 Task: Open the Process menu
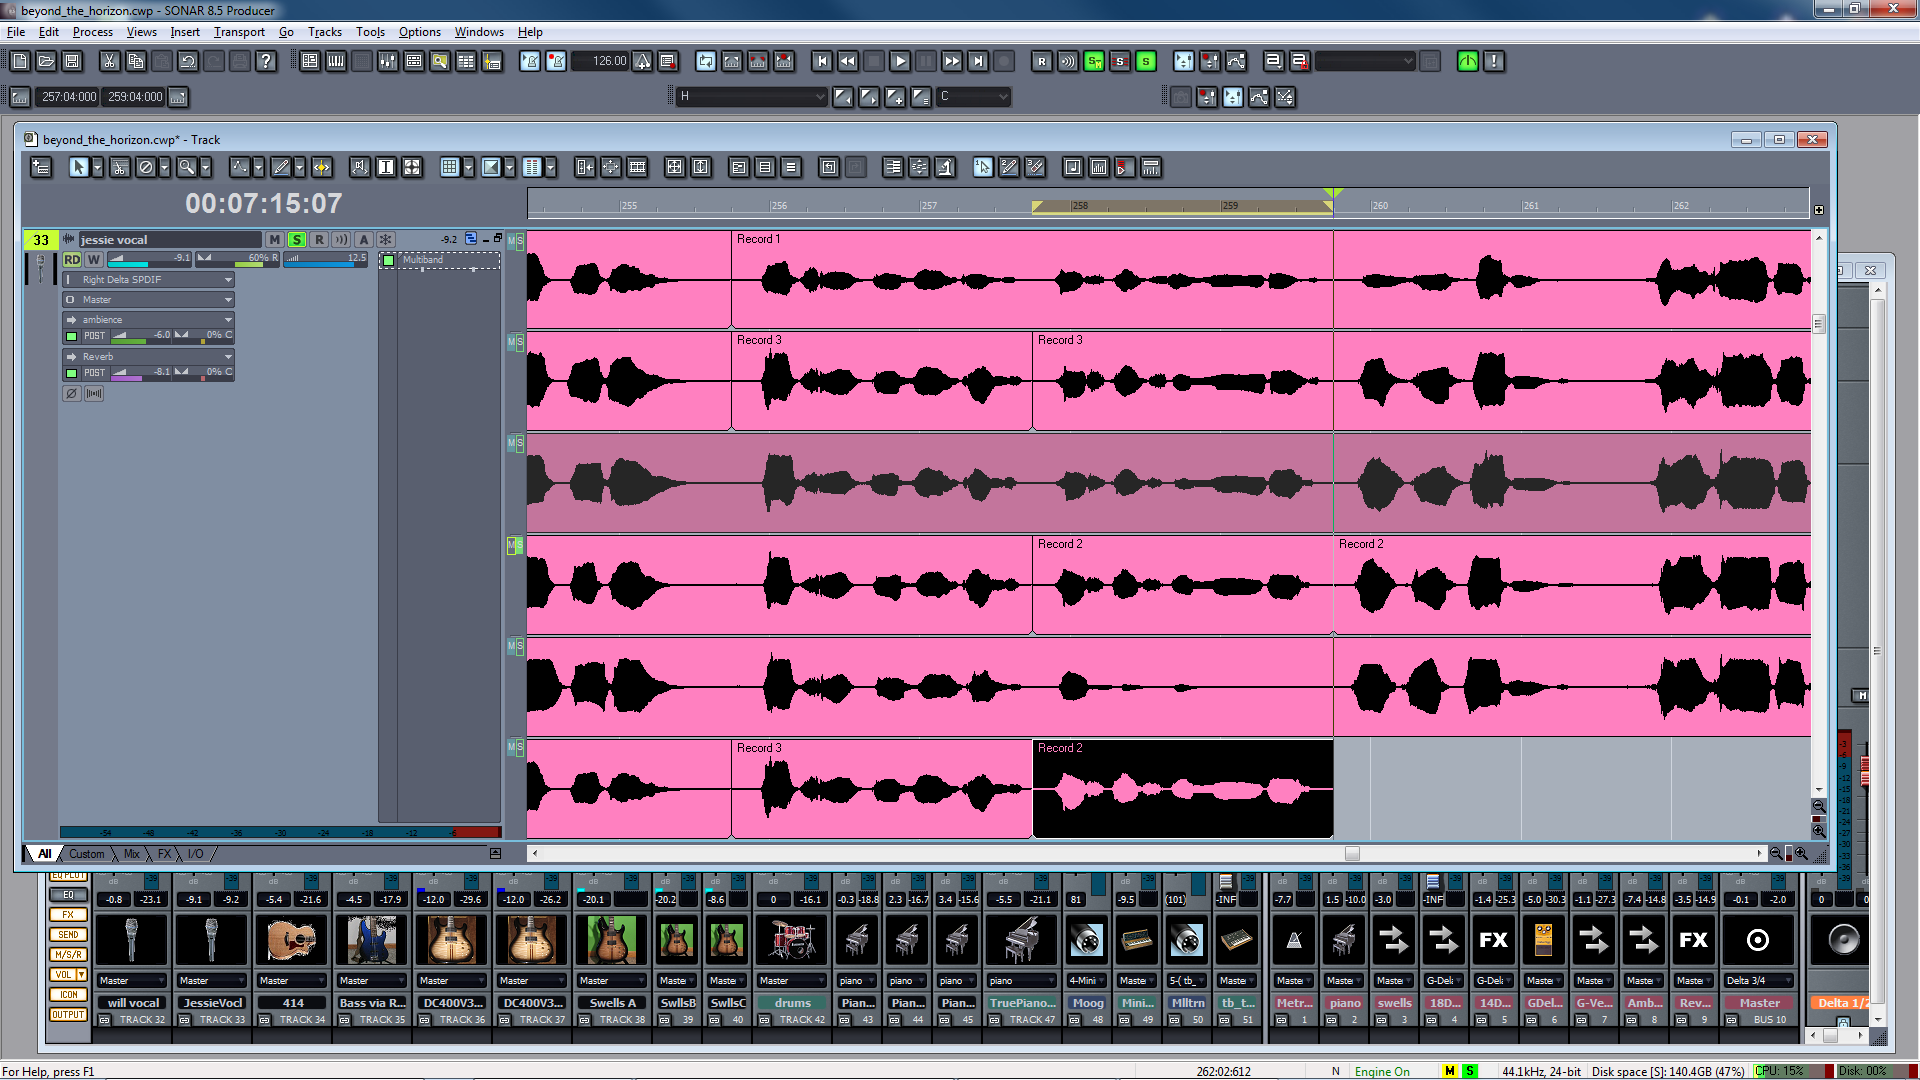[93, 32]
